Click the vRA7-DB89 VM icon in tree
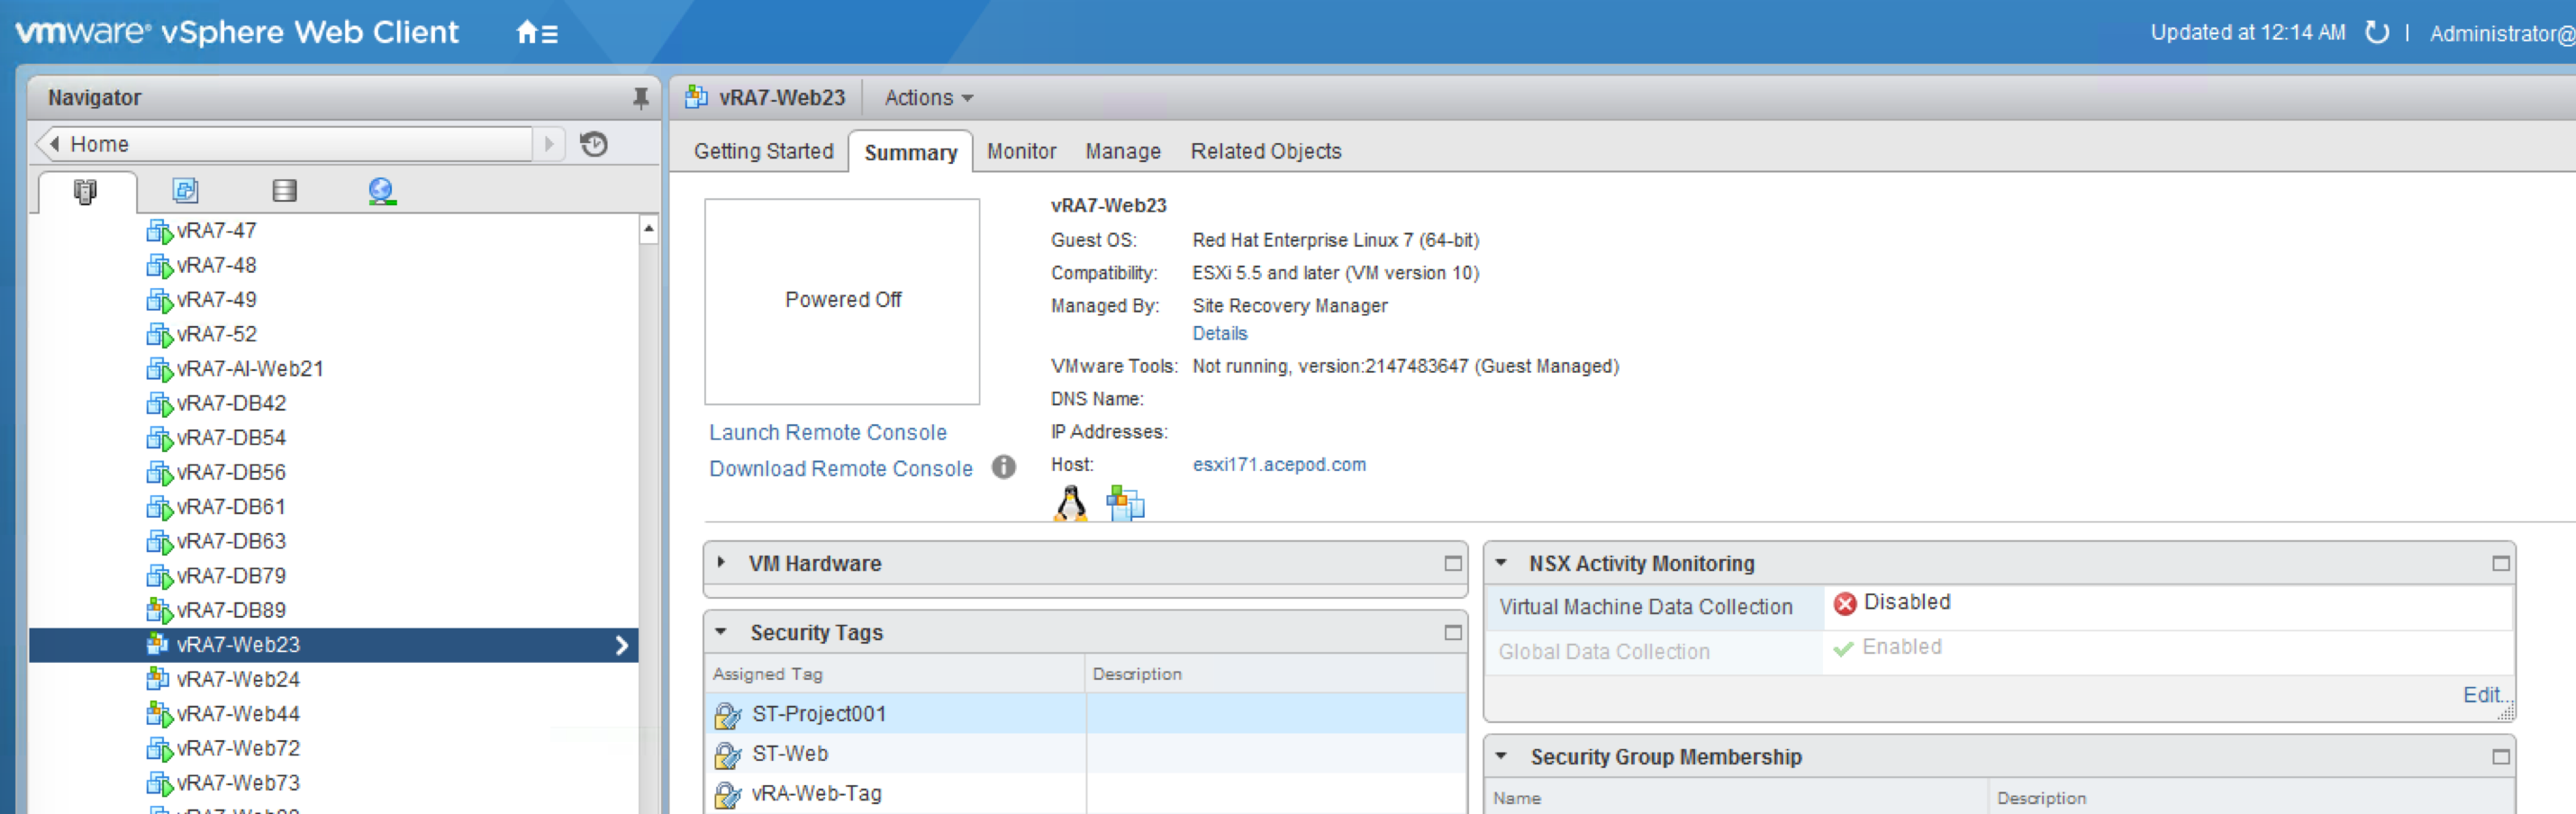Viewport: 2576px width, 814px height. point(159,610)
